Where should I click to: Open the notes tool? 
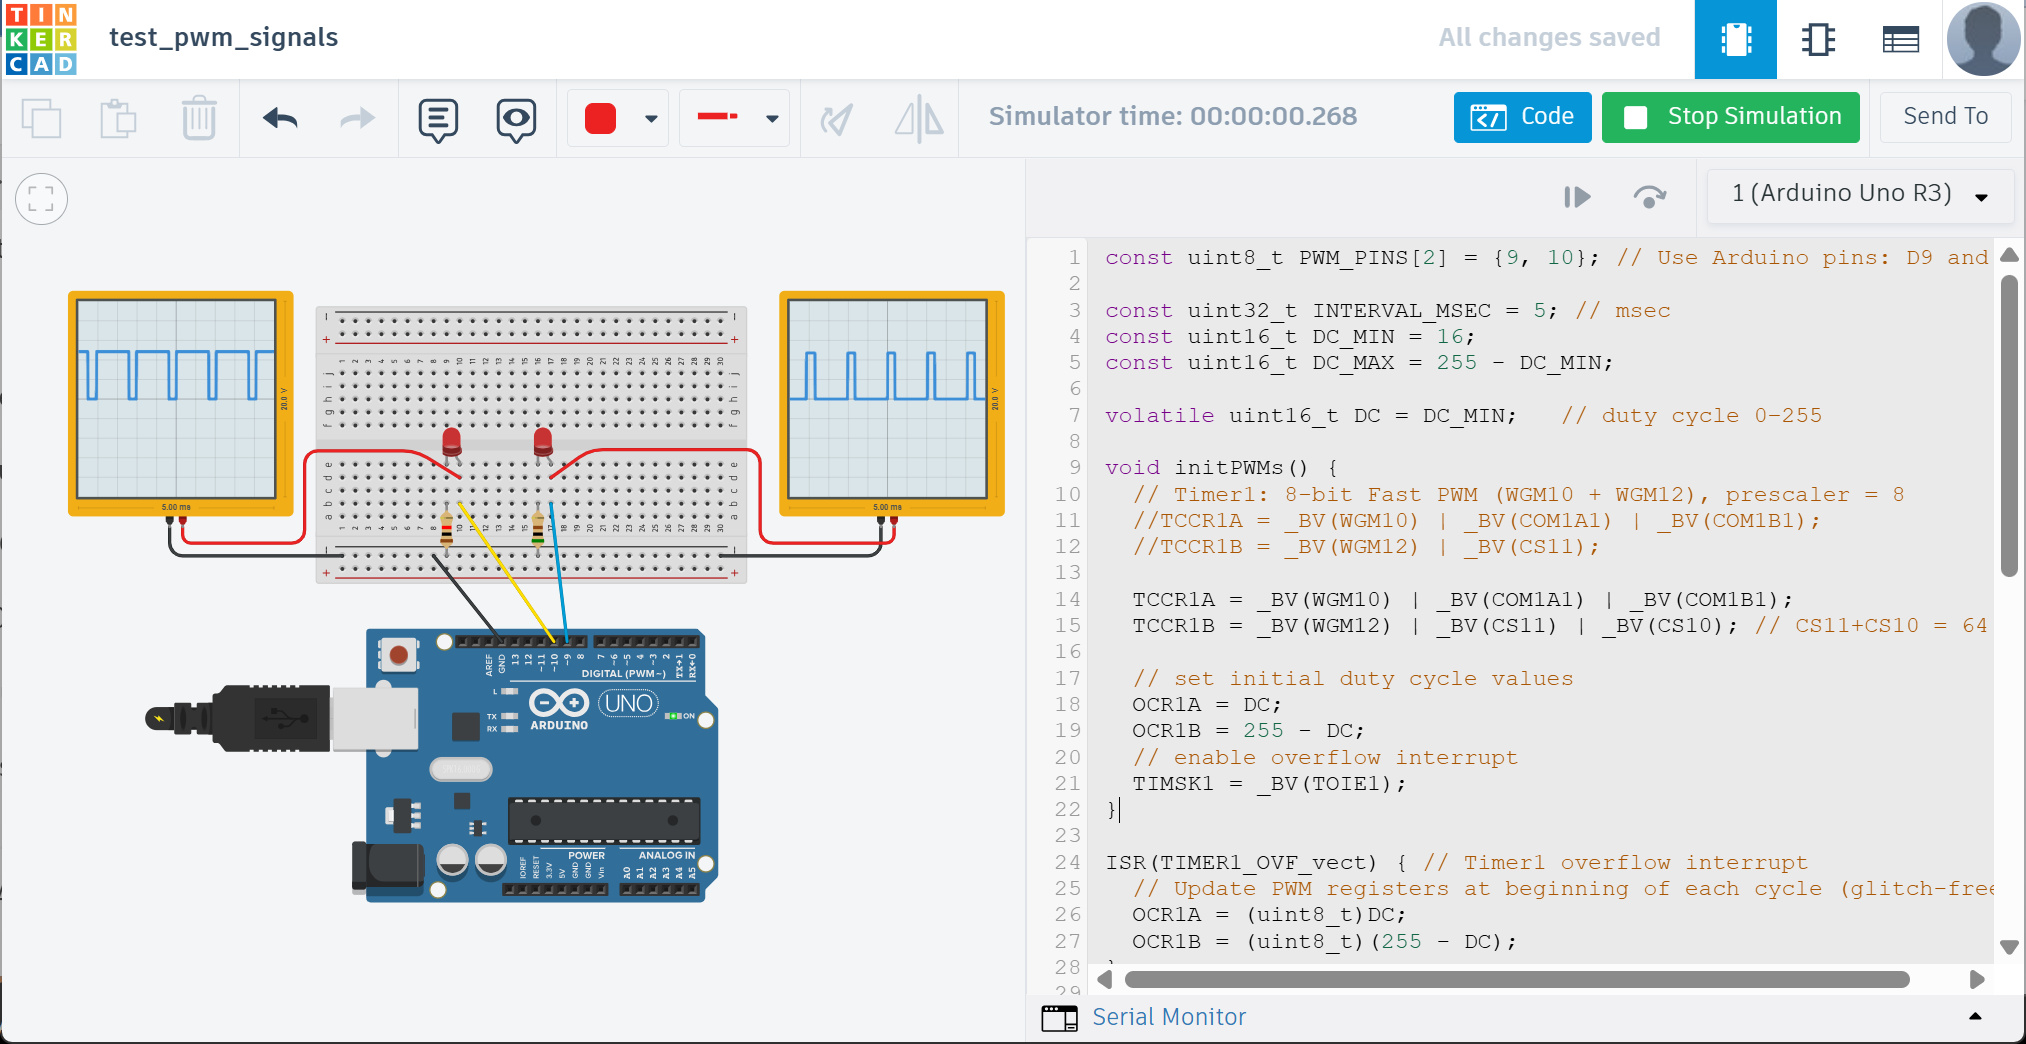pos(438,119)
